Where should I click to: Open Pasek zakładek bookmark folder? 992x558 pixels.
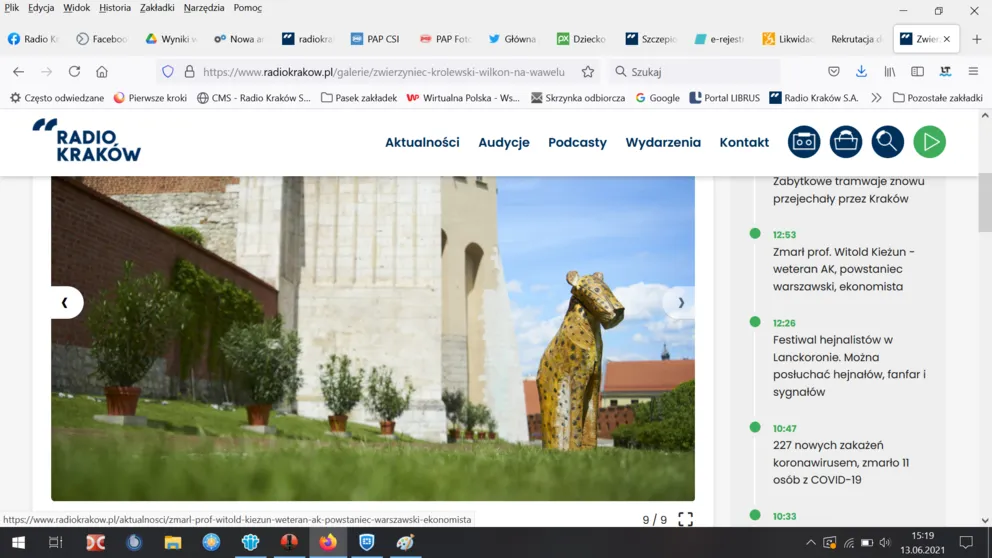358,97
